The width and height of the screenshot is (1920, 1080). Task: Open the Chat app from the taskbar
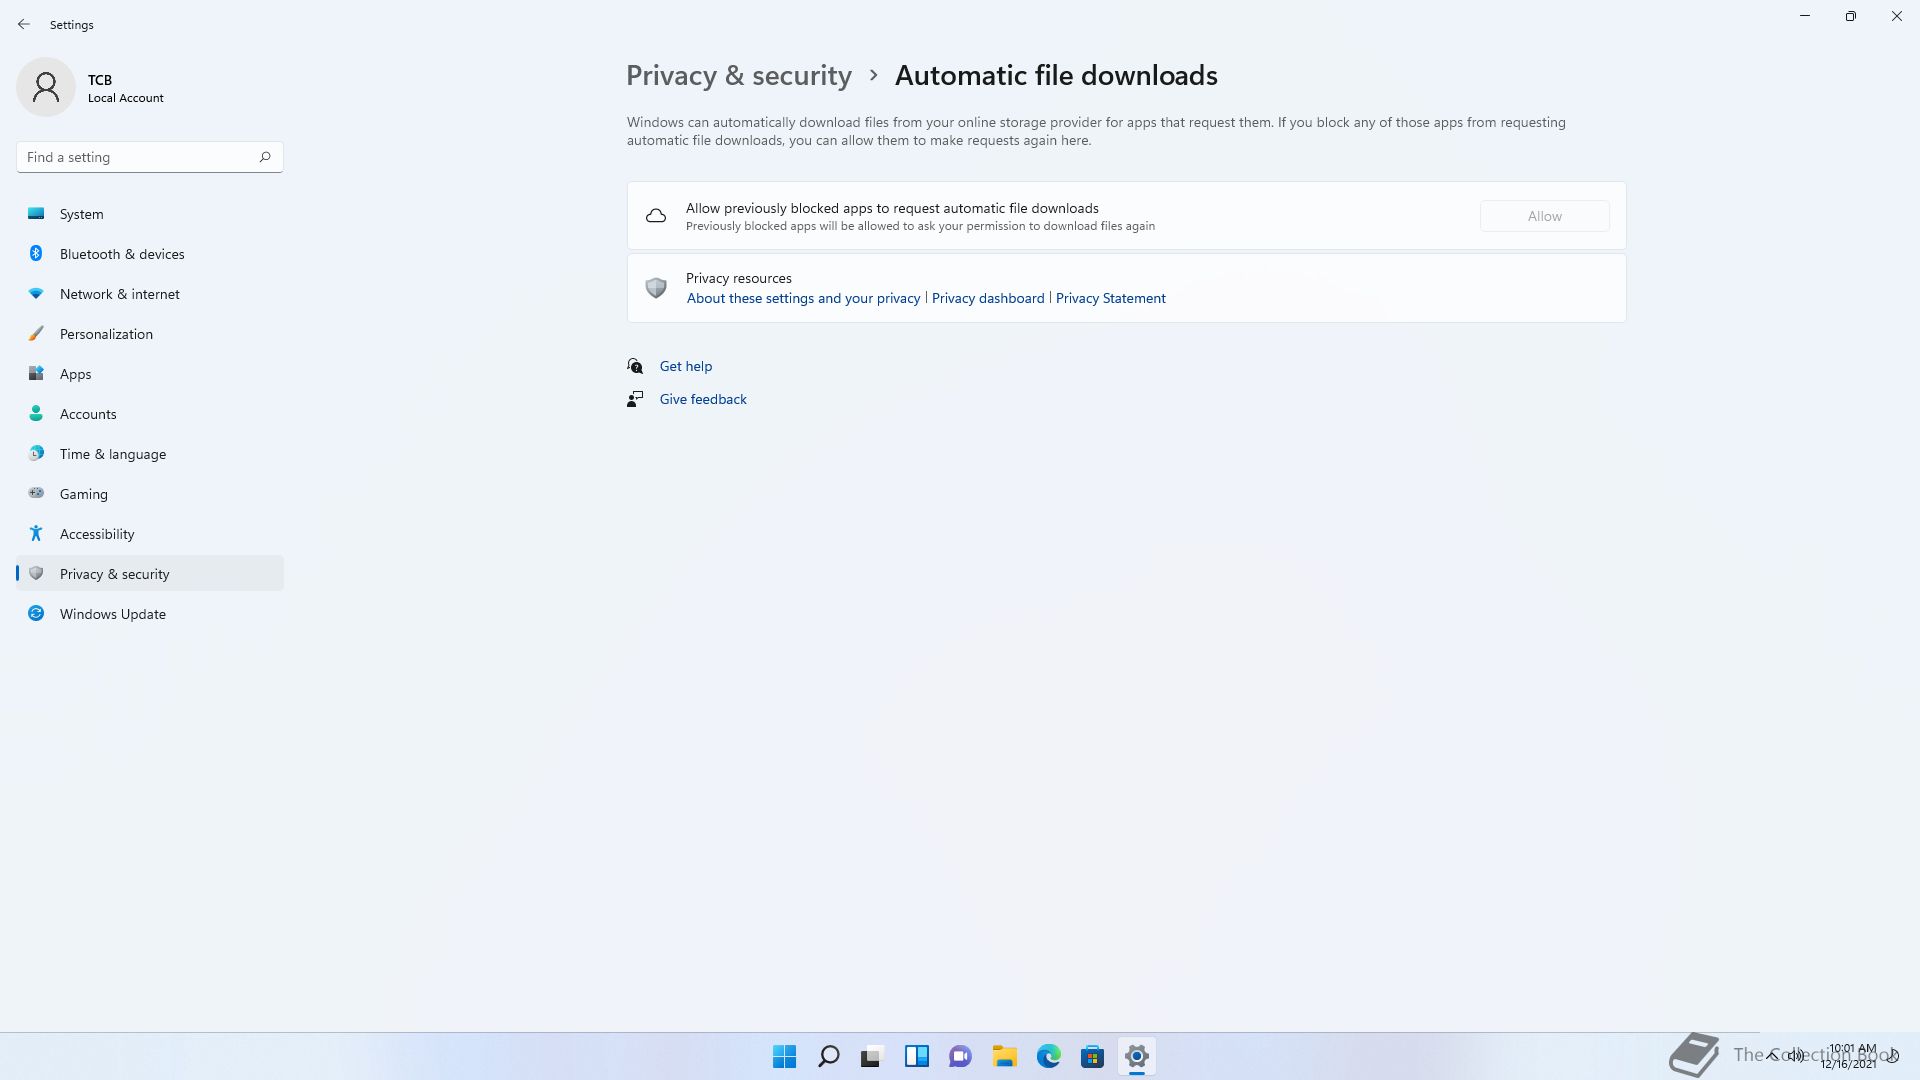[961, 1056]
